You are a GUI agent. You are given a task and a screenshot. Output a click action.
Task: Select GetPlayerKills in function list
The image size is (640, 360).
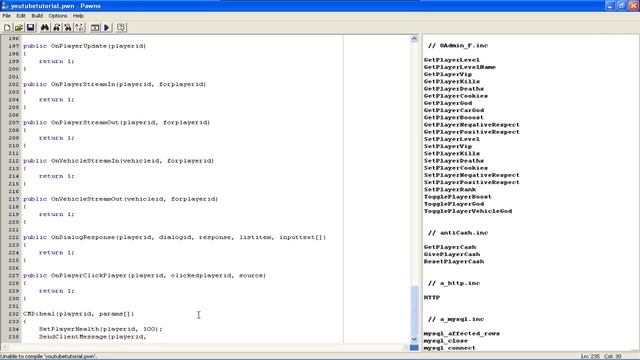point(451,82)
